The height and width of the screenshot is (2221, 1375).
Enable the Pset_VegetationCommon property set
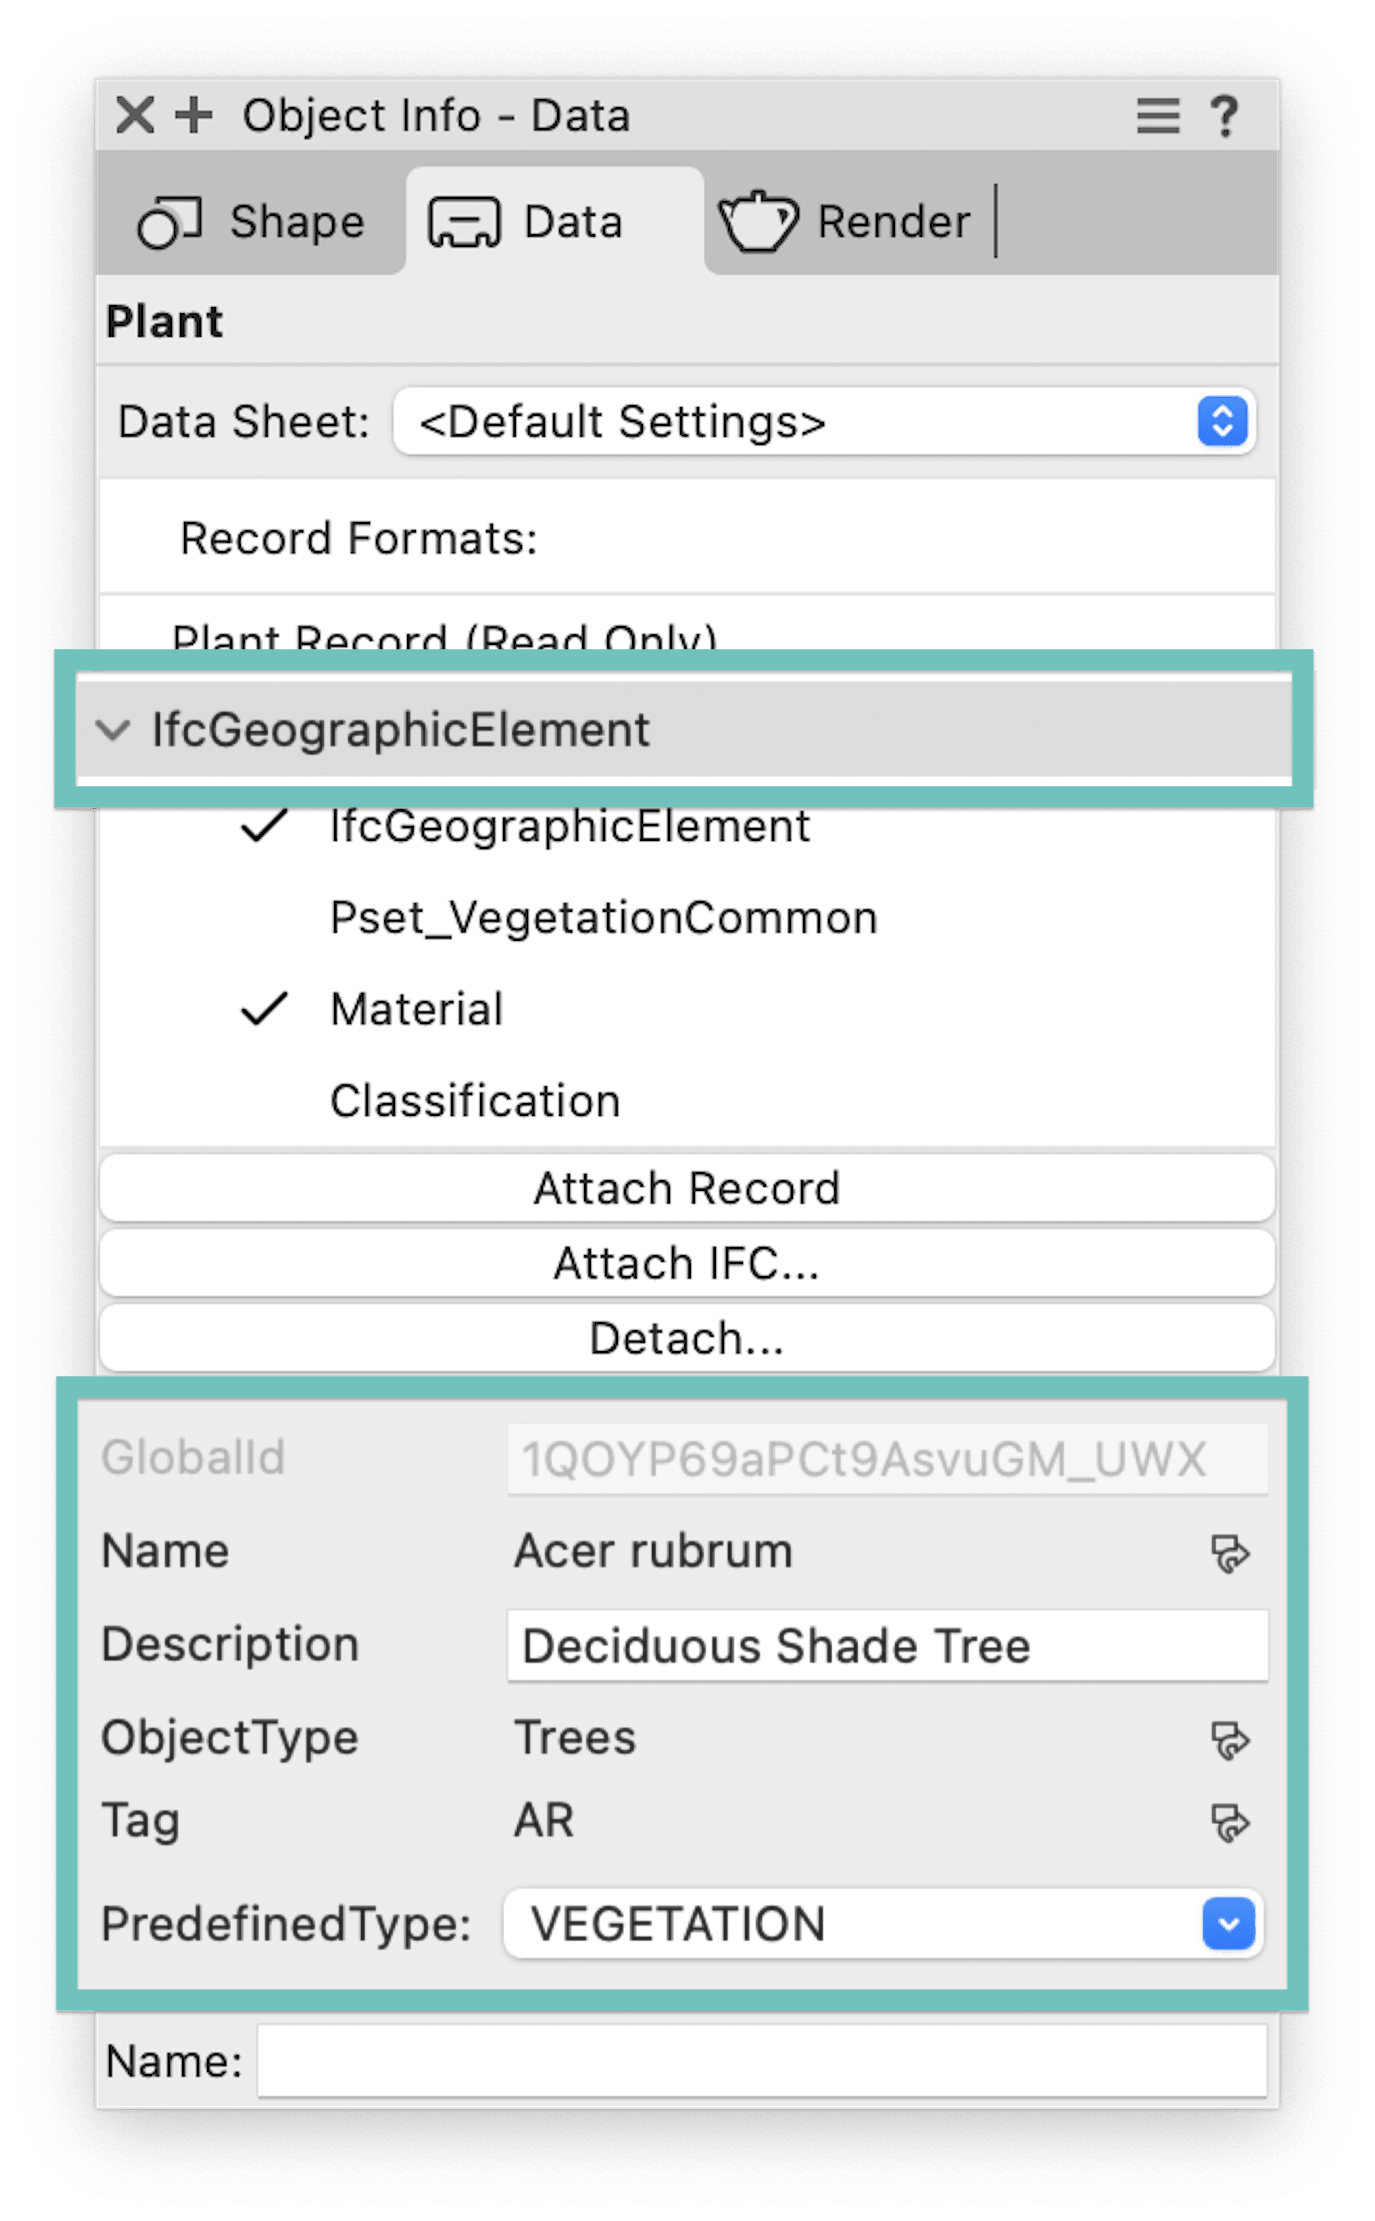click(603, 918)
